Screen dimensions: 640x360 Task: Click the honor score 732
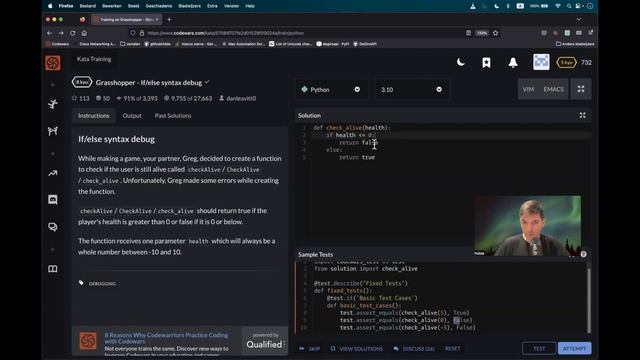click(586, 62)
